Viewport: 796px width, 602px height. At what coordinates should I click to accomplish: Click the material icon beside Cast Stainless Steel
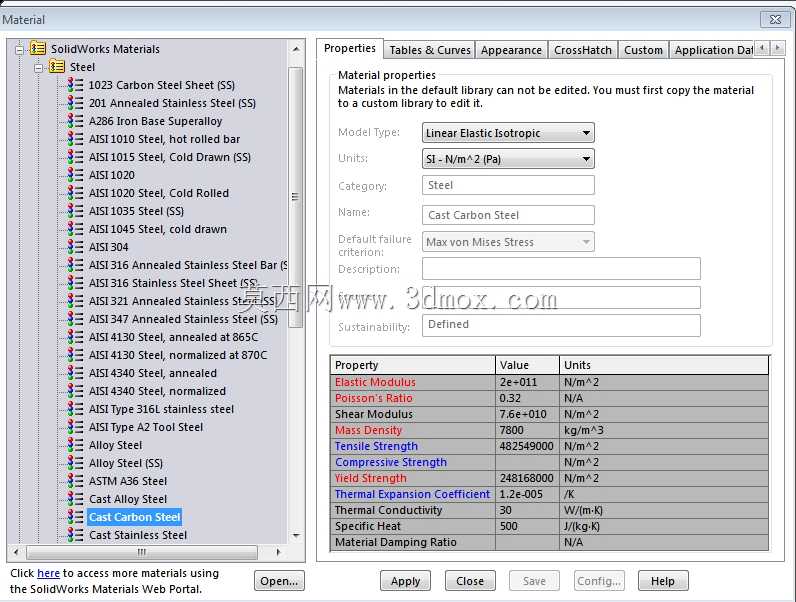(x=76, y=535)
